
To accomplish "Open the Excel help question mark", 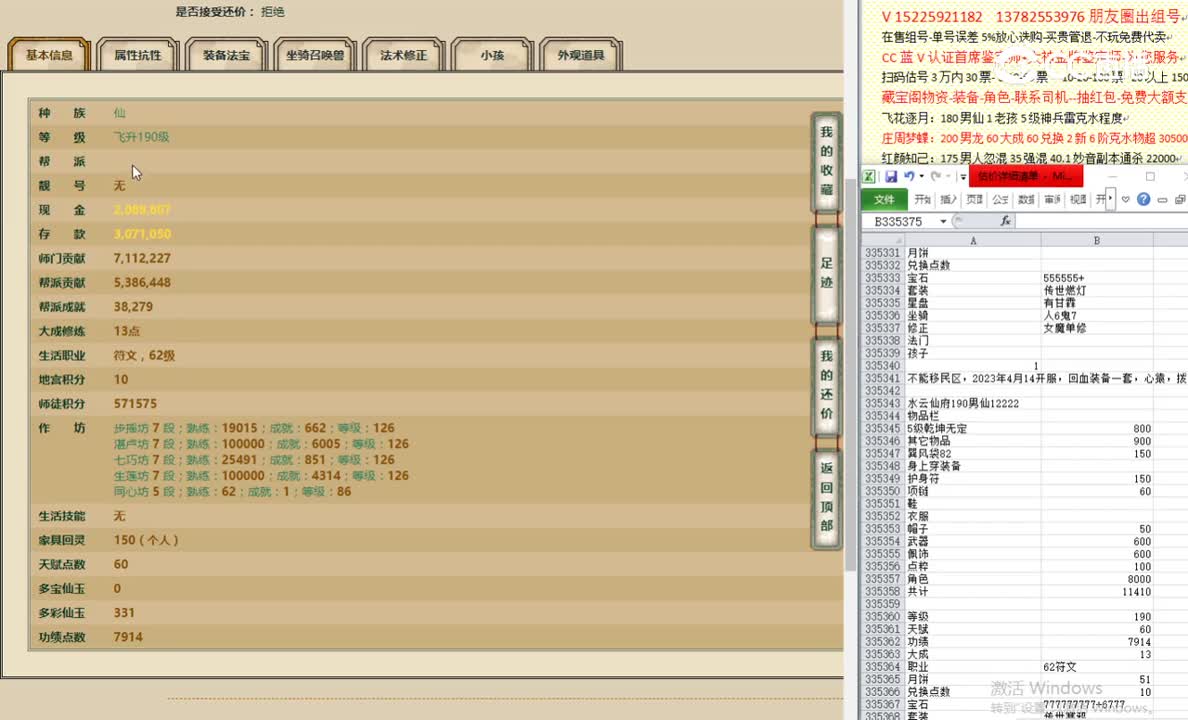I will point(1143,200).
